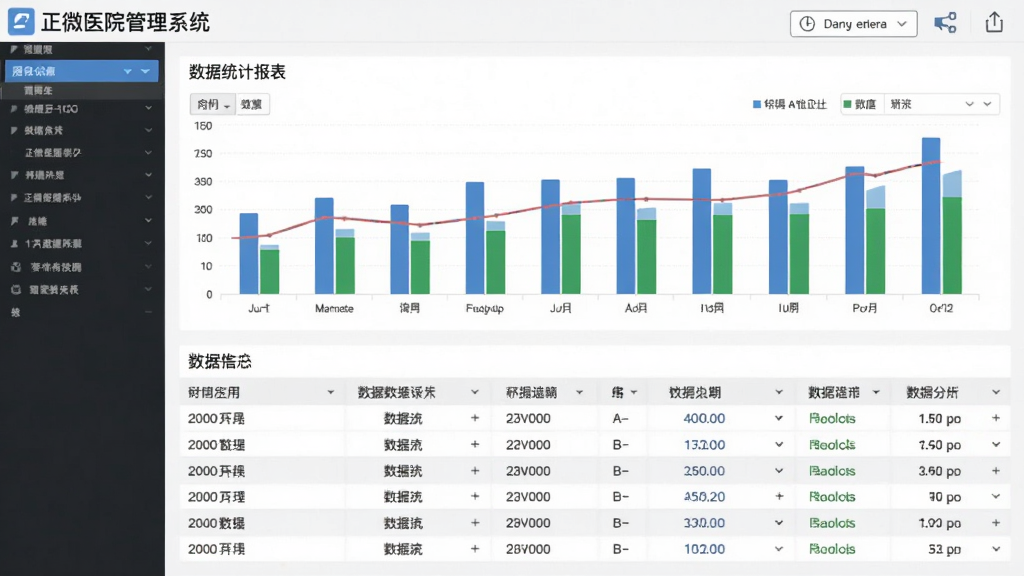
Task: Click the 250.00 value link
Action: tap(704, 471)
